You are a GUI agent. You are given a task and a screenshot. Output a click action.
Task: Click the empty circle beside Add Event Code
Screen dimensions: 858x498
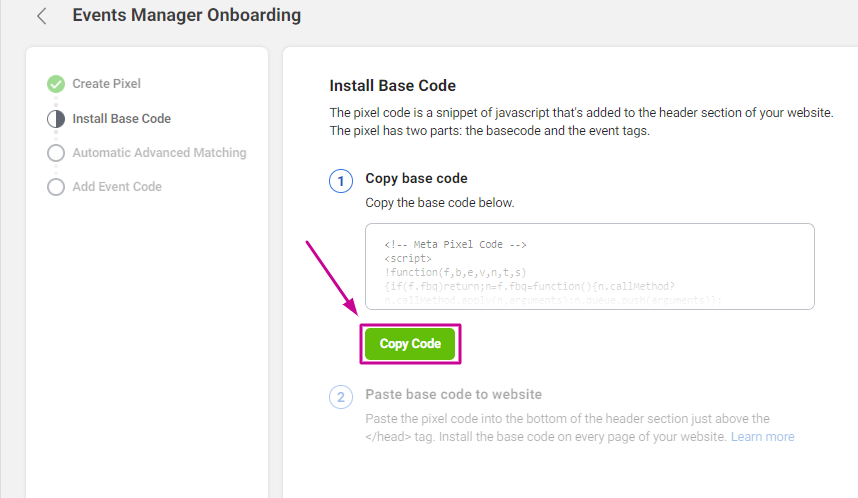coord(56,187)
